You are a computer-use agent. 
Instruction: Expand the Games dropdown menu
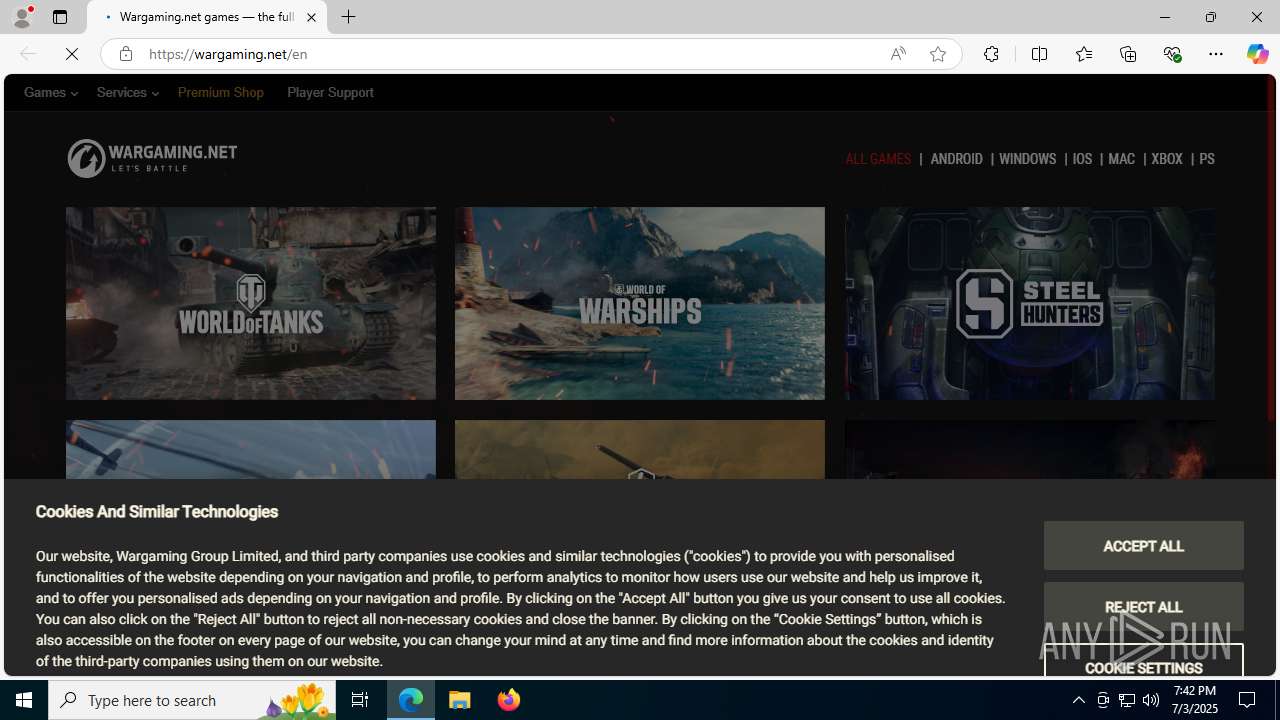point(51,92)
